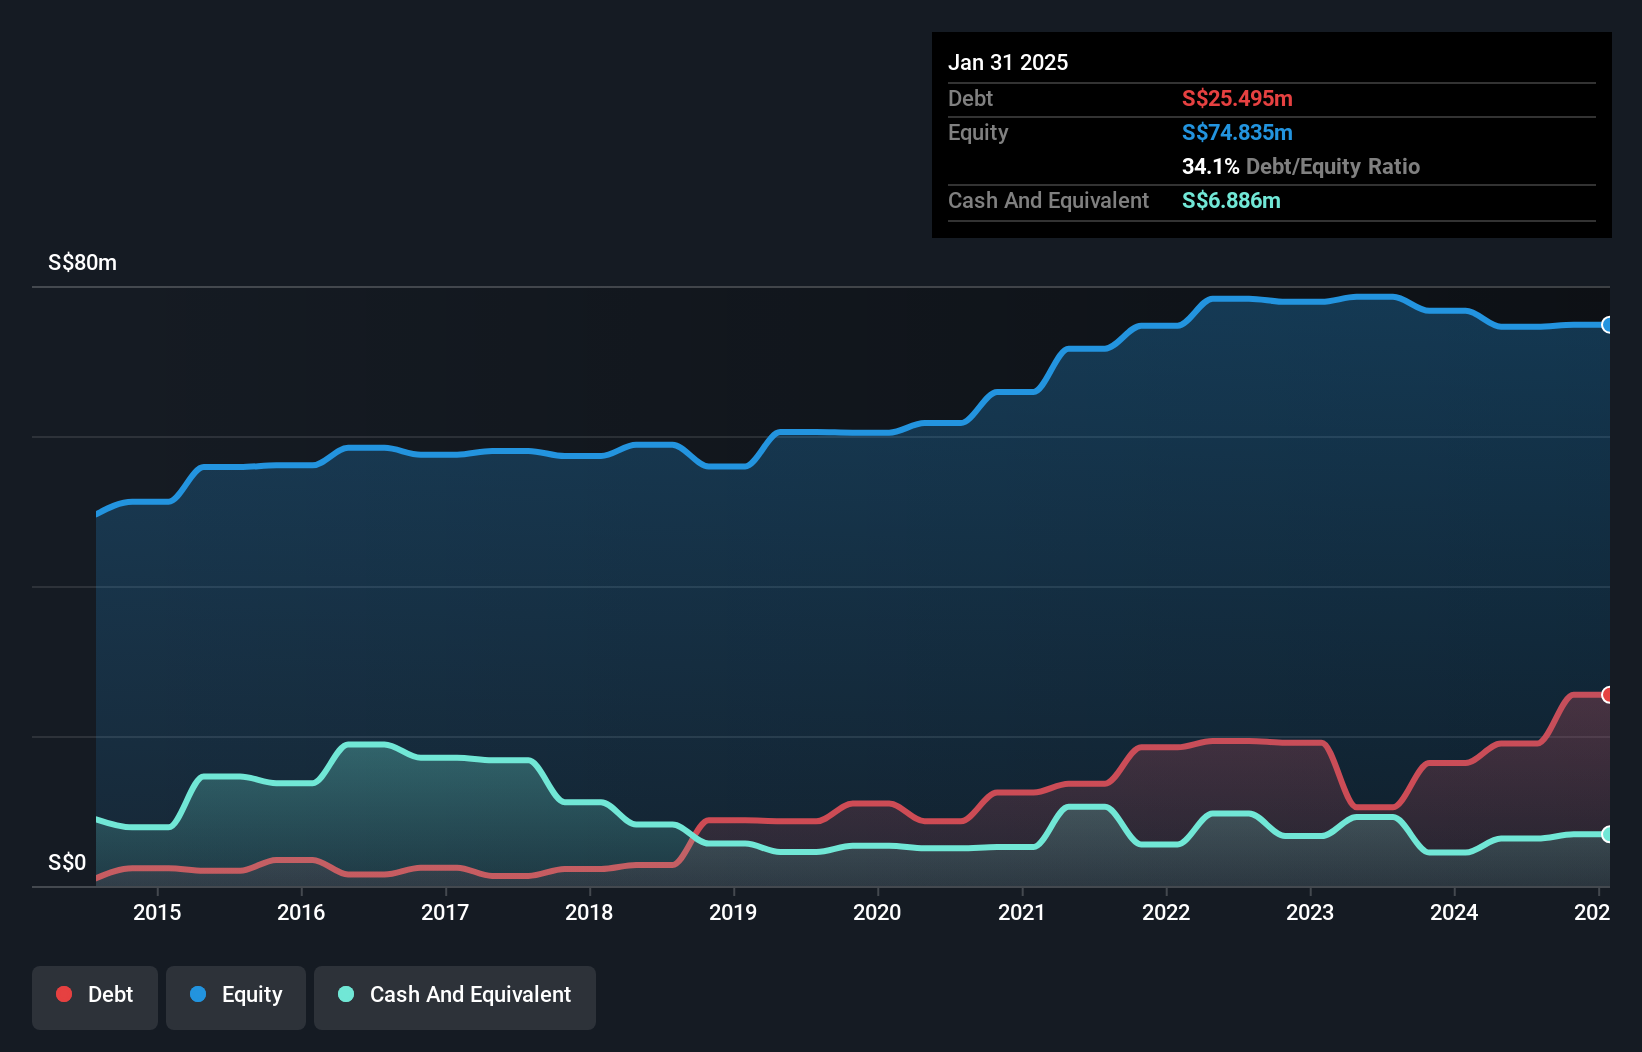Viewport: 1642px width, 1052px height.
Task: Toggle the Debt series in the legend
Action: pyautogui.click(x=95, y=995)
